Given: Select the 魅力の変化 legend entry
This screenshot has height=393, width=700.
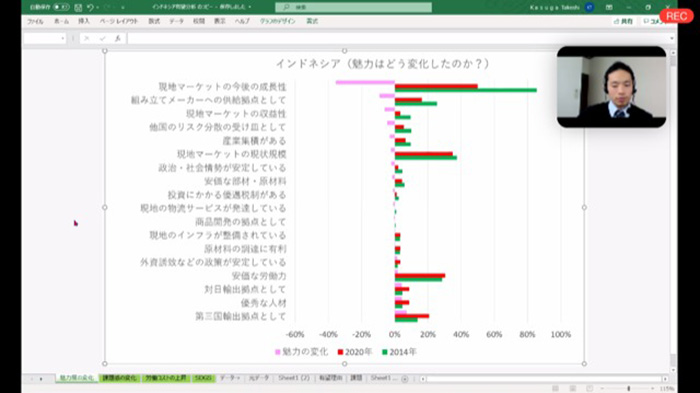Looking at the screenshot, I should point(301,352).
